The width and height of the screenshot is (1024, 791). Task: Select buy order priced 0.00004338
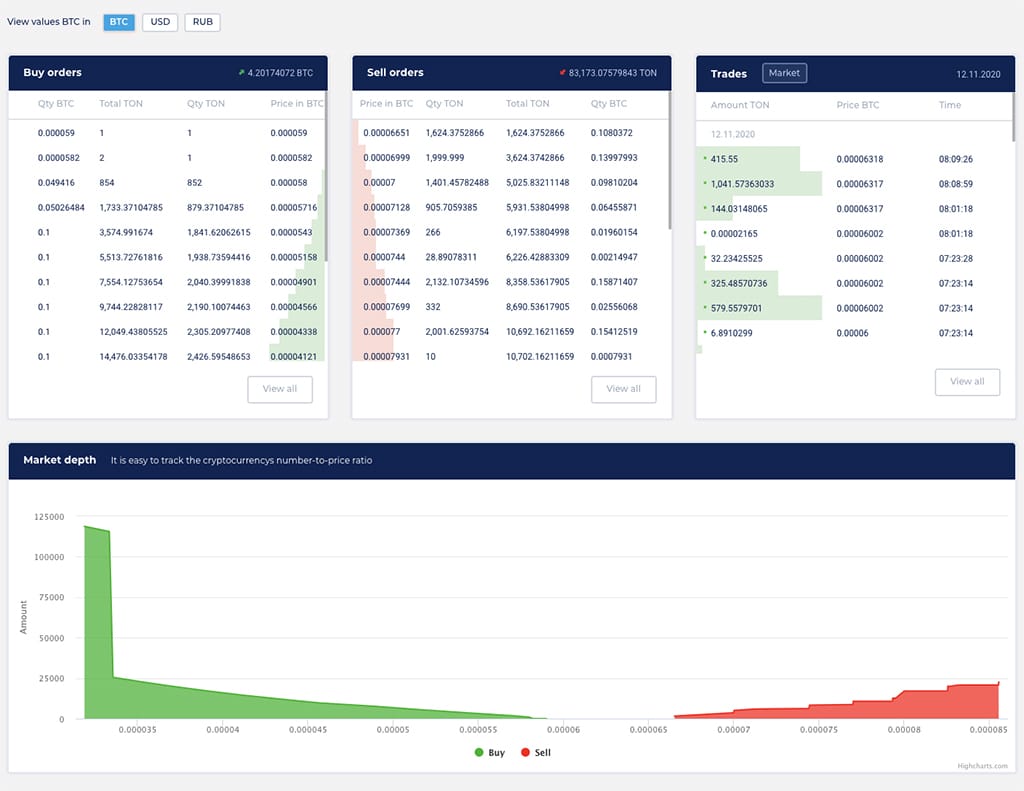click(x=167, y=331)
